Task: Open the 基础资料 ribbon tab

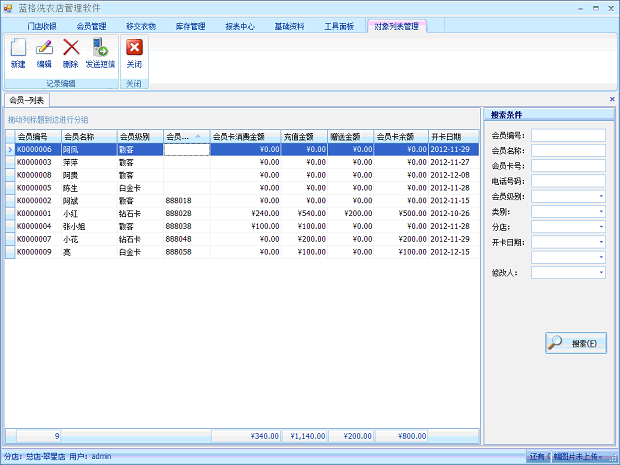Action: click(x=290, y=26)
